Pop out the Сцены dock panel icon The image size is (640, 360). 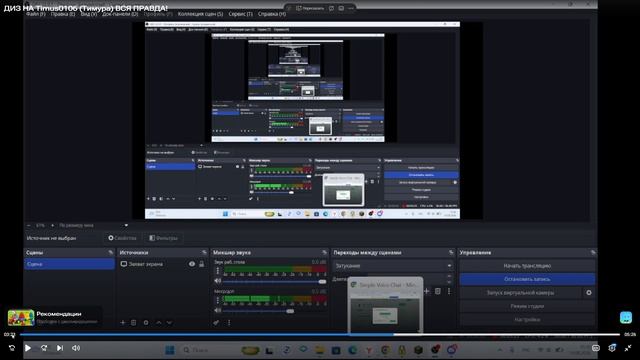pos(111,253)
